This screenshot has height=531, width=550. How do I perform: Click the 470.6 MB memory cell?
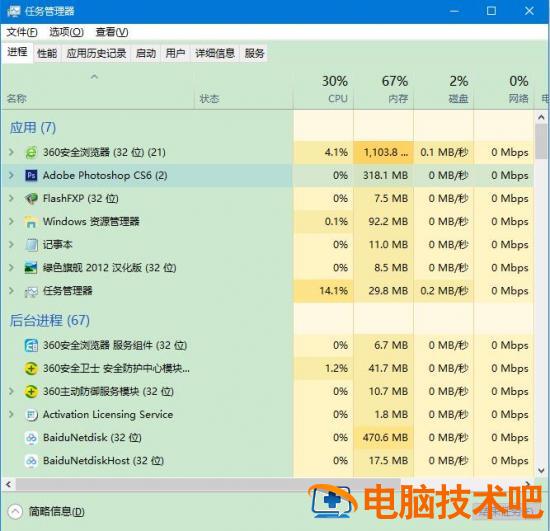click(383, 438)
